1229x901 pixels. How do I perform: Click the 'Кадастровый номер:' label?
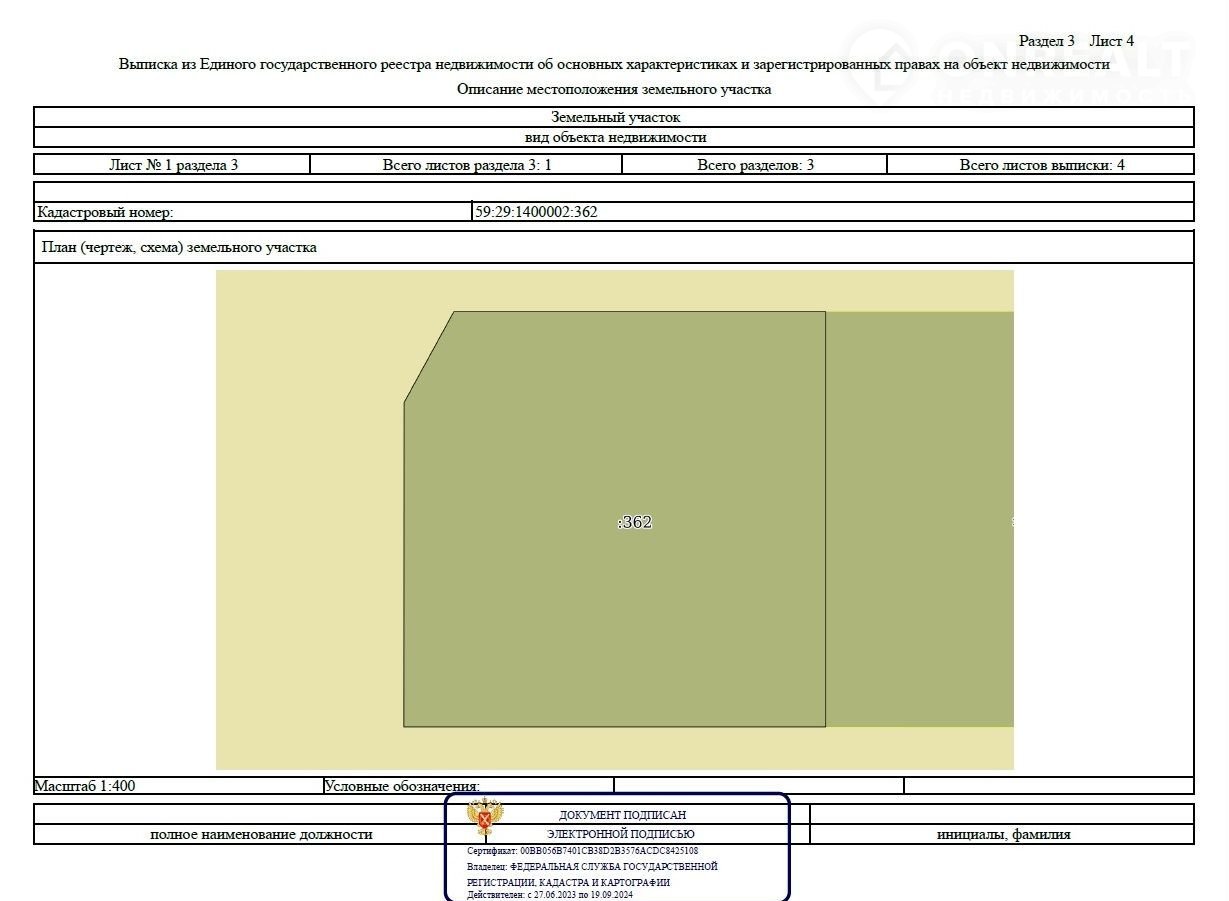click(105, 212)
